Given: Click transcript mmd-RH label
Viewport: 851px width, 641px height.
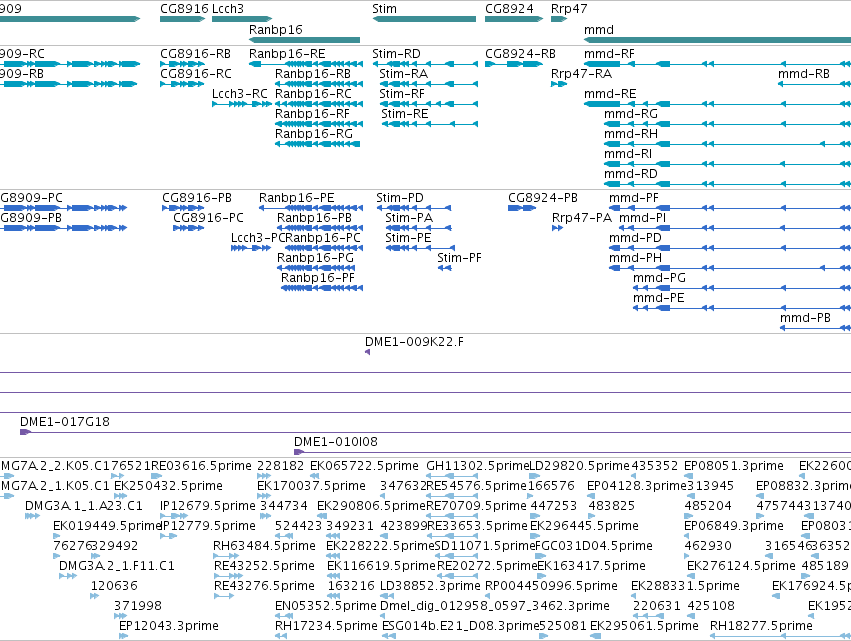Looking at the screenshot, I should (631, 134).
